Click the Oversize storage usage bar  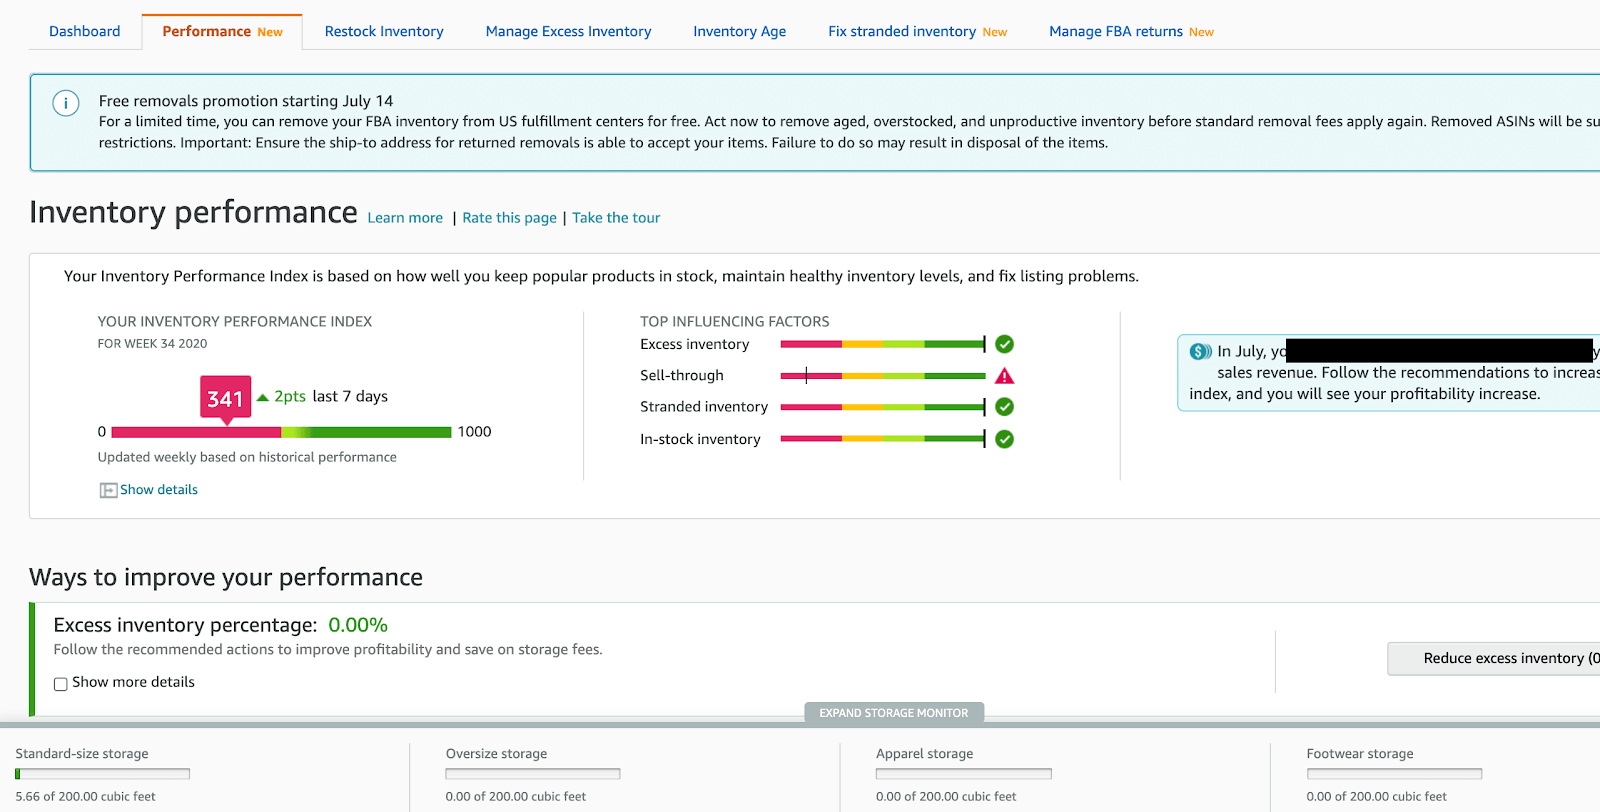click(533, 774)
